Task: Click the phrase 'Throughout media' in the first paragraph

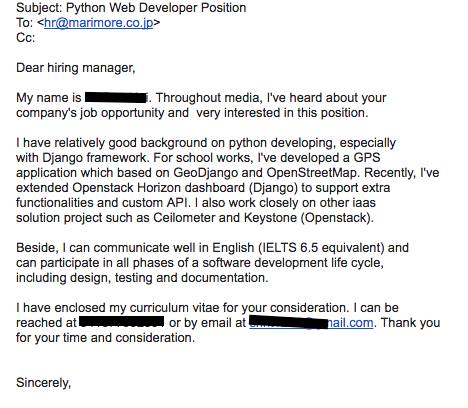Action: pos(207,98)
